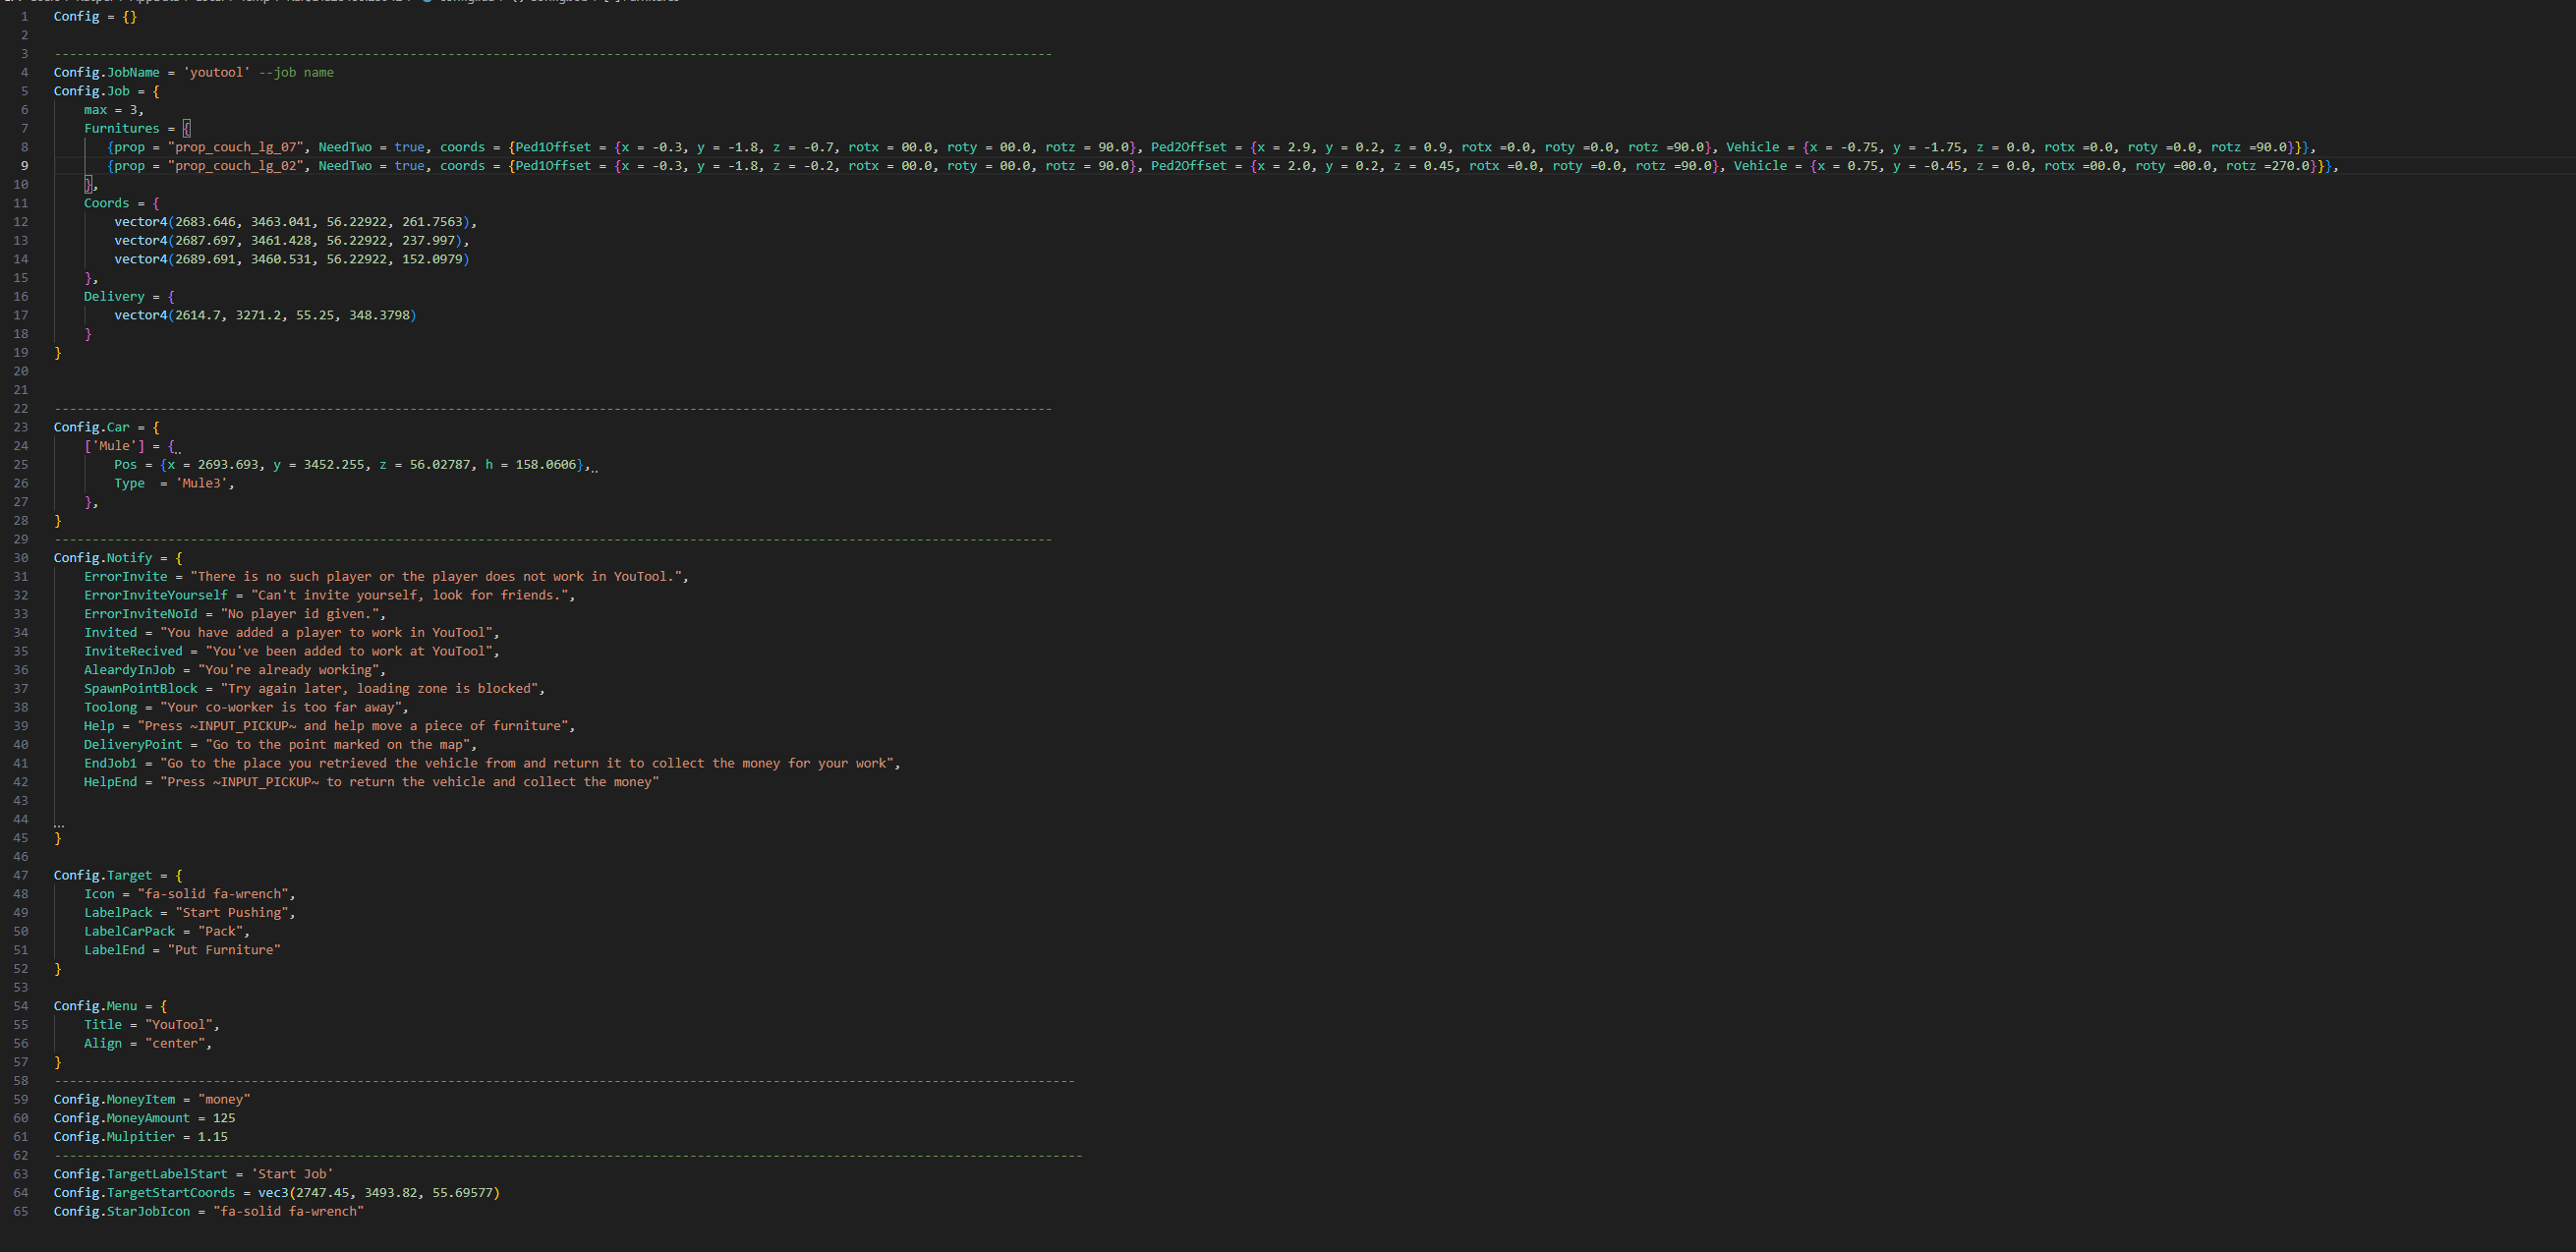Click the 'InviteRecived' key

coord(133,651)
